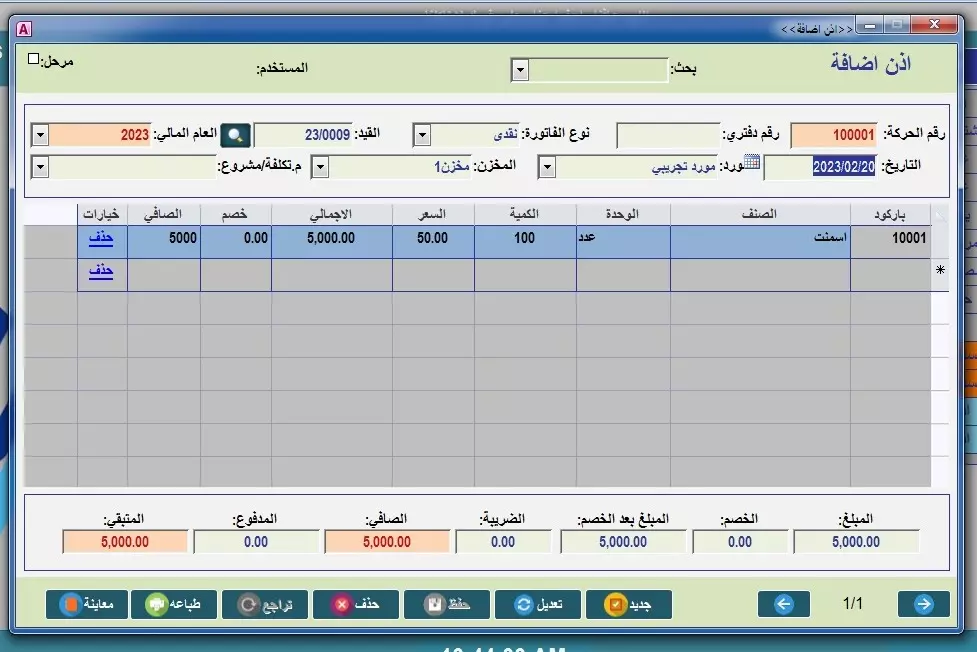Click حذف link on the اسمنت row
The height and width of the screenshot is (652, 977).
click(99, 239)
